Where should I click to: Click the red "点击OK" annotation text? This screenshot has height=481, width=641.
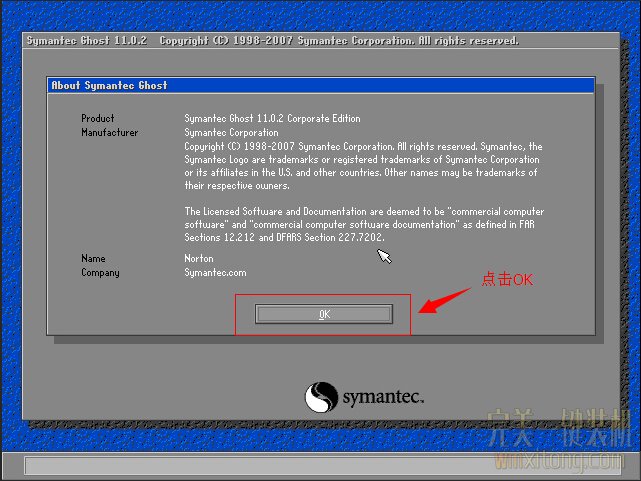[507, 280]
